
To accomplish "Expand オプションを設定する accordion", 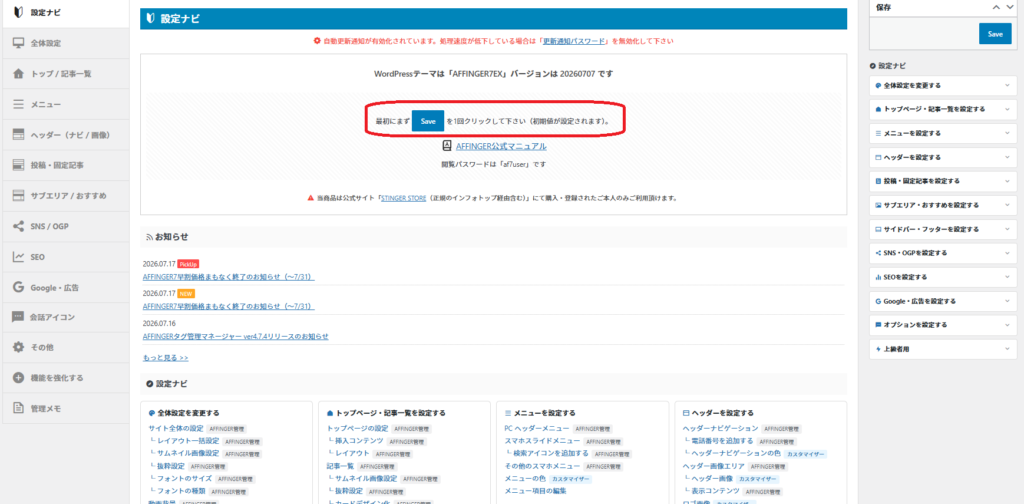I will (x=943, y=324).
